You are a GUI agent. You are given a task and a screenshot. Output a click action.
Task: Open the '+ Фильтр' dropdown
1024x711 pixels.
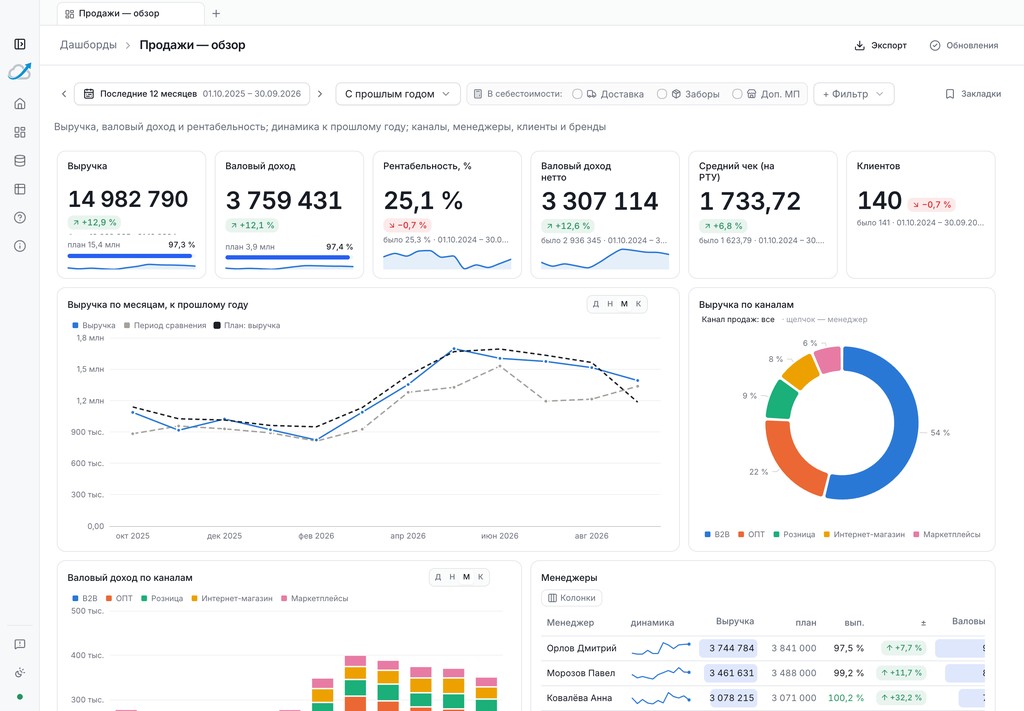(853, 94)
